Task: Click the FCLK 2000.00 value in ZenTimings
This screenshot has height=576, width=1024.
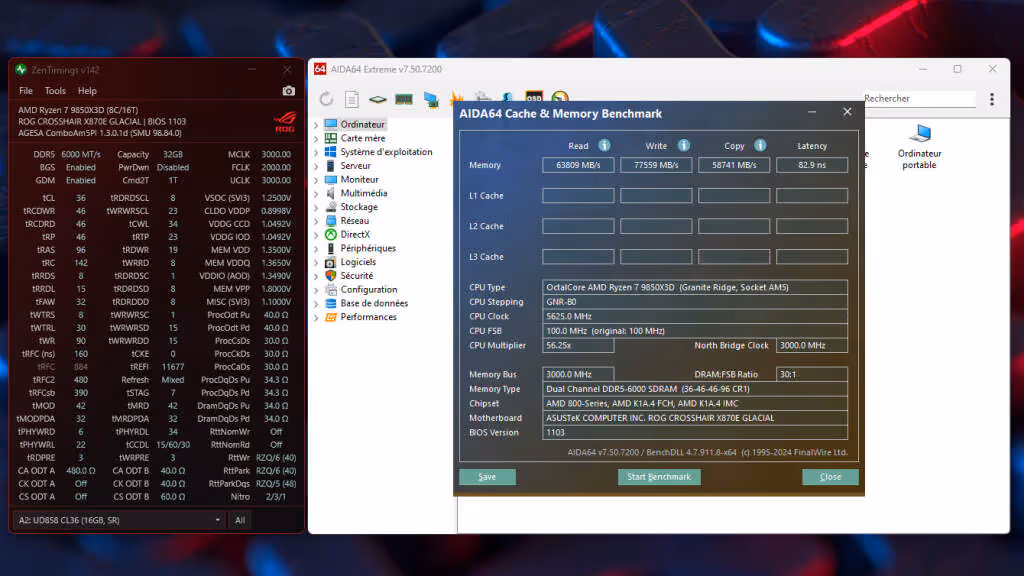Action: click(276, 167)
